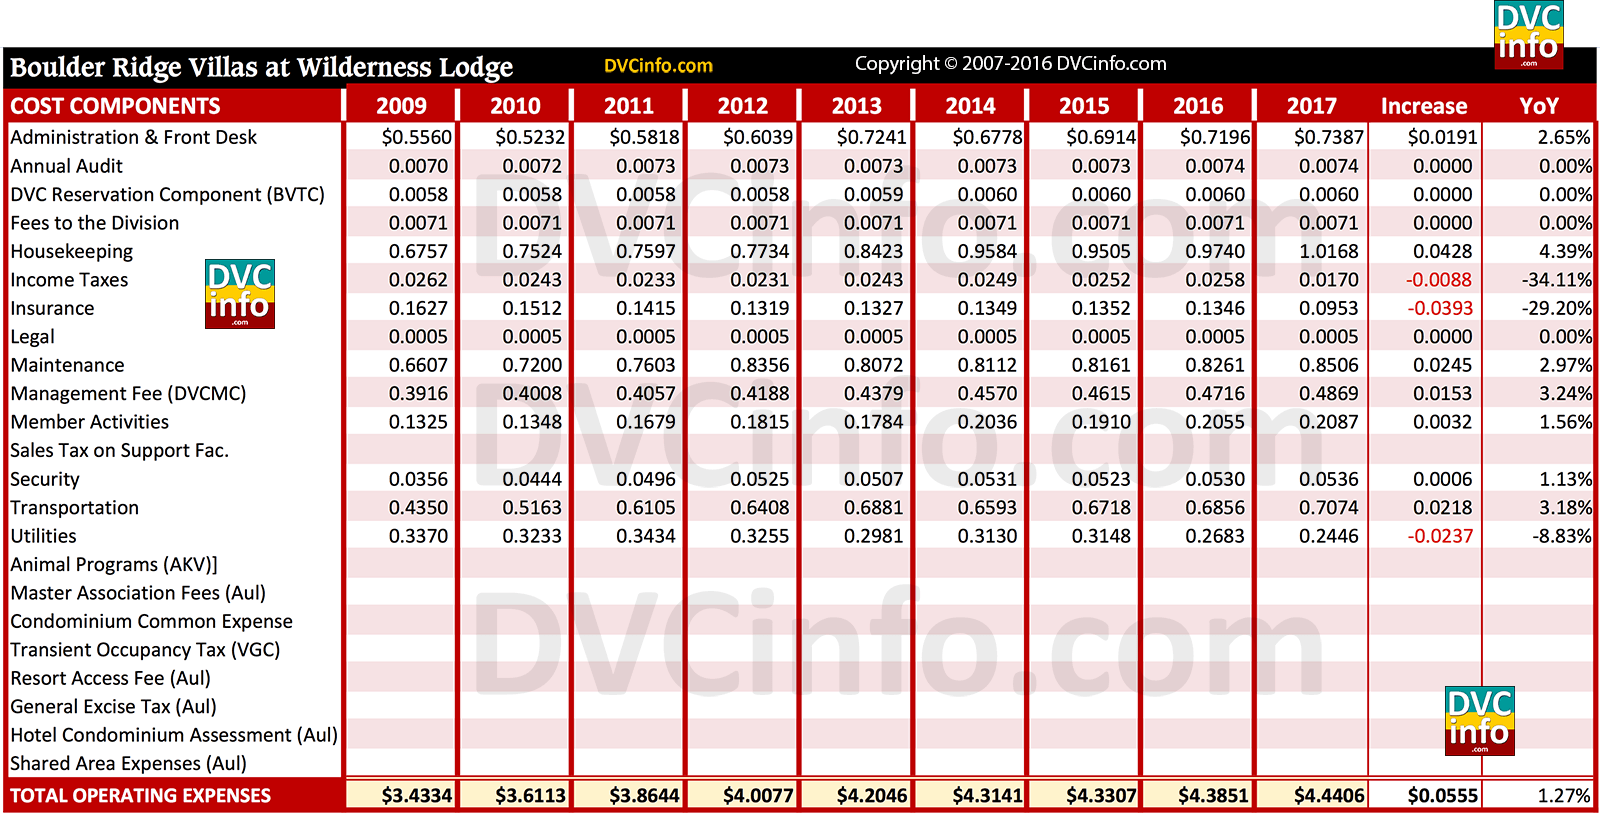The height and width of the screenshot is (815, 1600).
Task: Click Housekeeping 2017 value 1.0168
Action: click(1329, 251)
